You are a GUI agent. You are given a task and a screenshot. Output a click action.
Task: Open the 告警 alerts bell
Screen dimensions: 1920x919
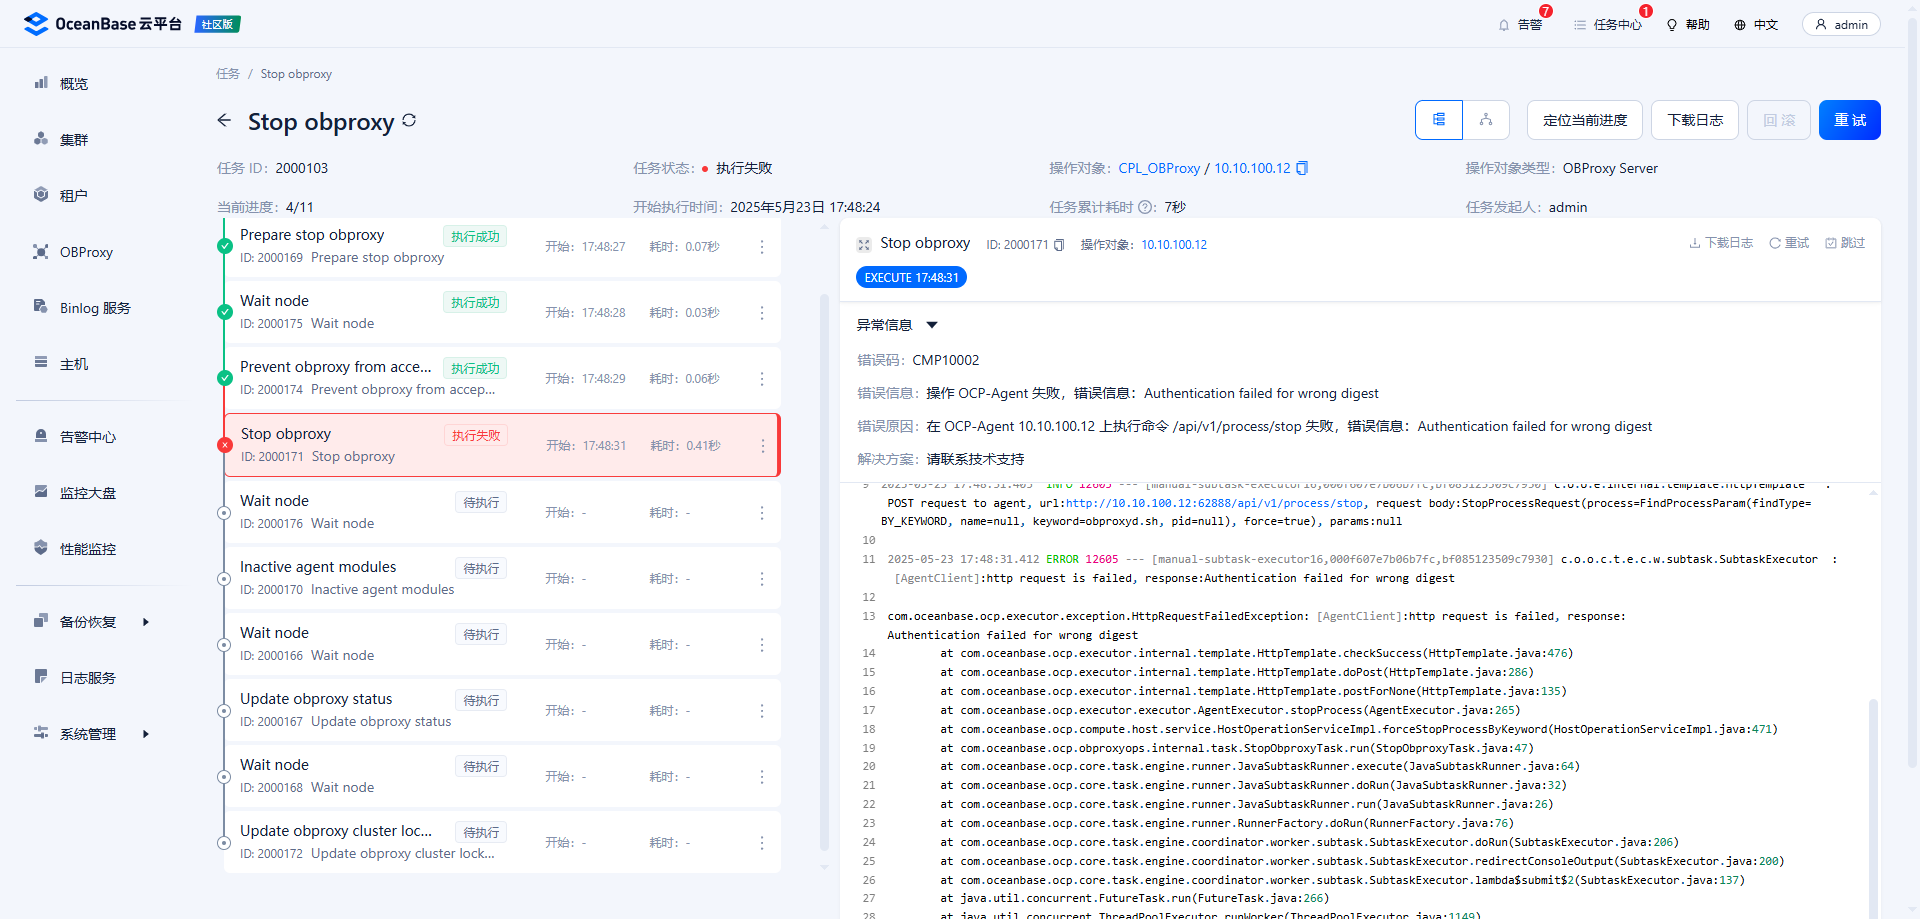(x=1520, y=25)
